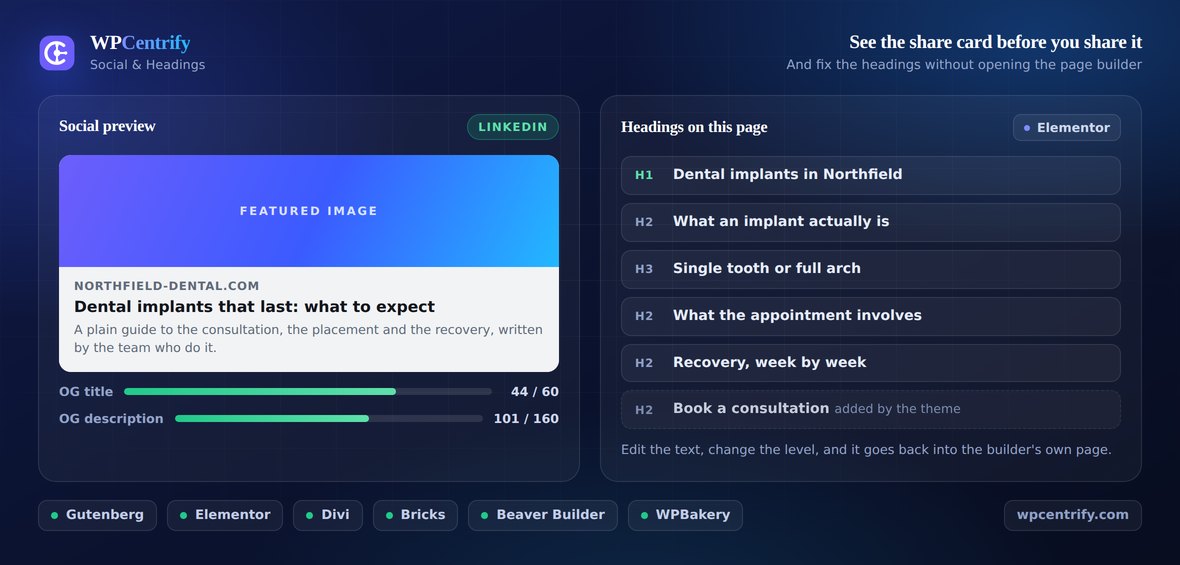Select the 'Recovery, week by week' heading
Image resolution: width=1180 pixels, height=565 pixels.
[769, 363]
